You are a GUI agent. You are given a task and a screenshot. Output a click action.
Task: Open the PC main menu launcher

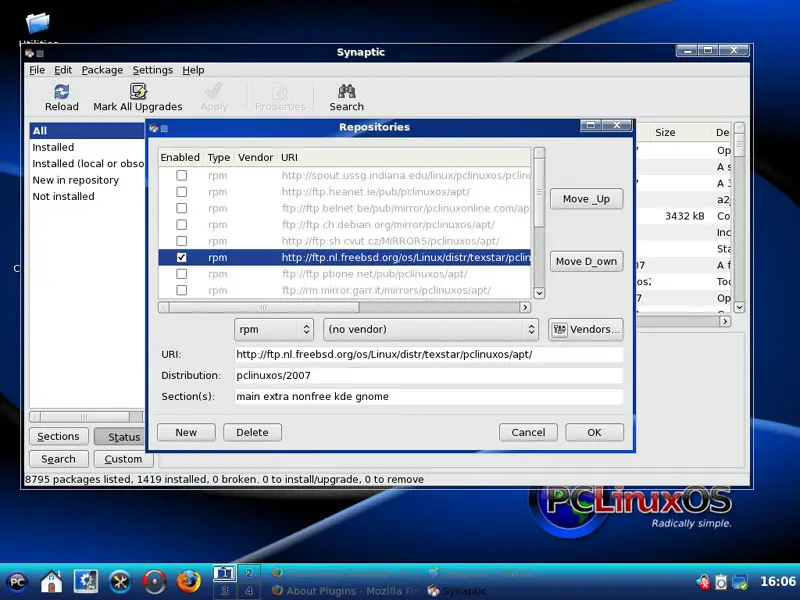point(17,582)
